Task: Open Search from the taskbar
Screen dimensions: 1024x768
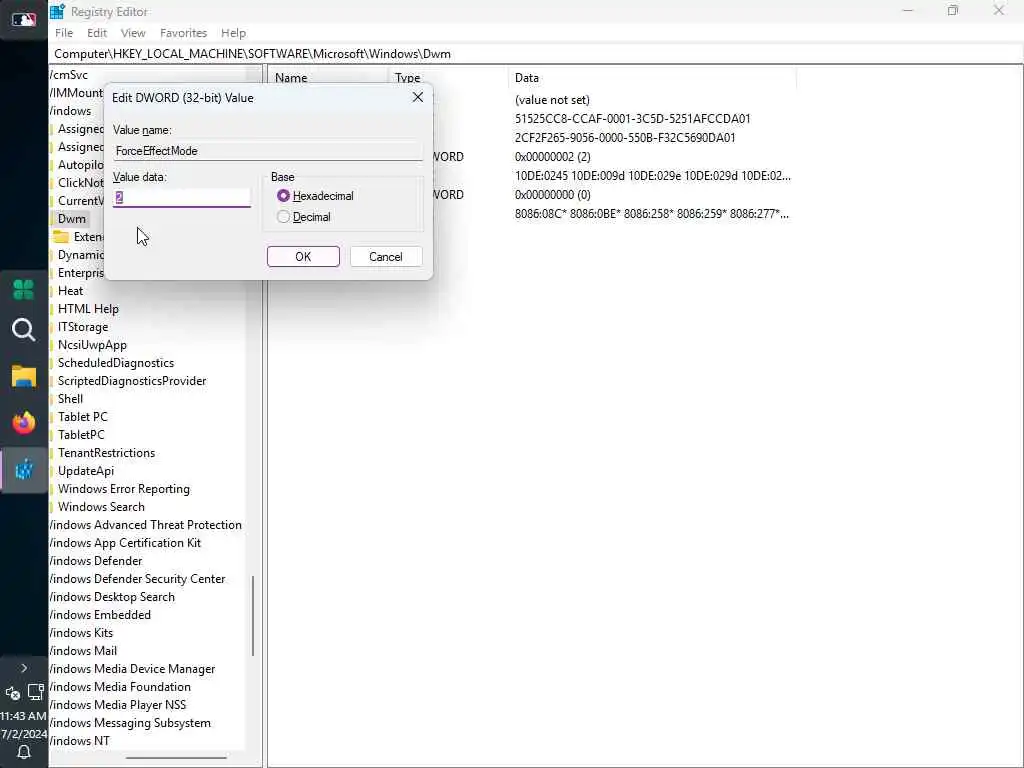Action: coord(24,330)
